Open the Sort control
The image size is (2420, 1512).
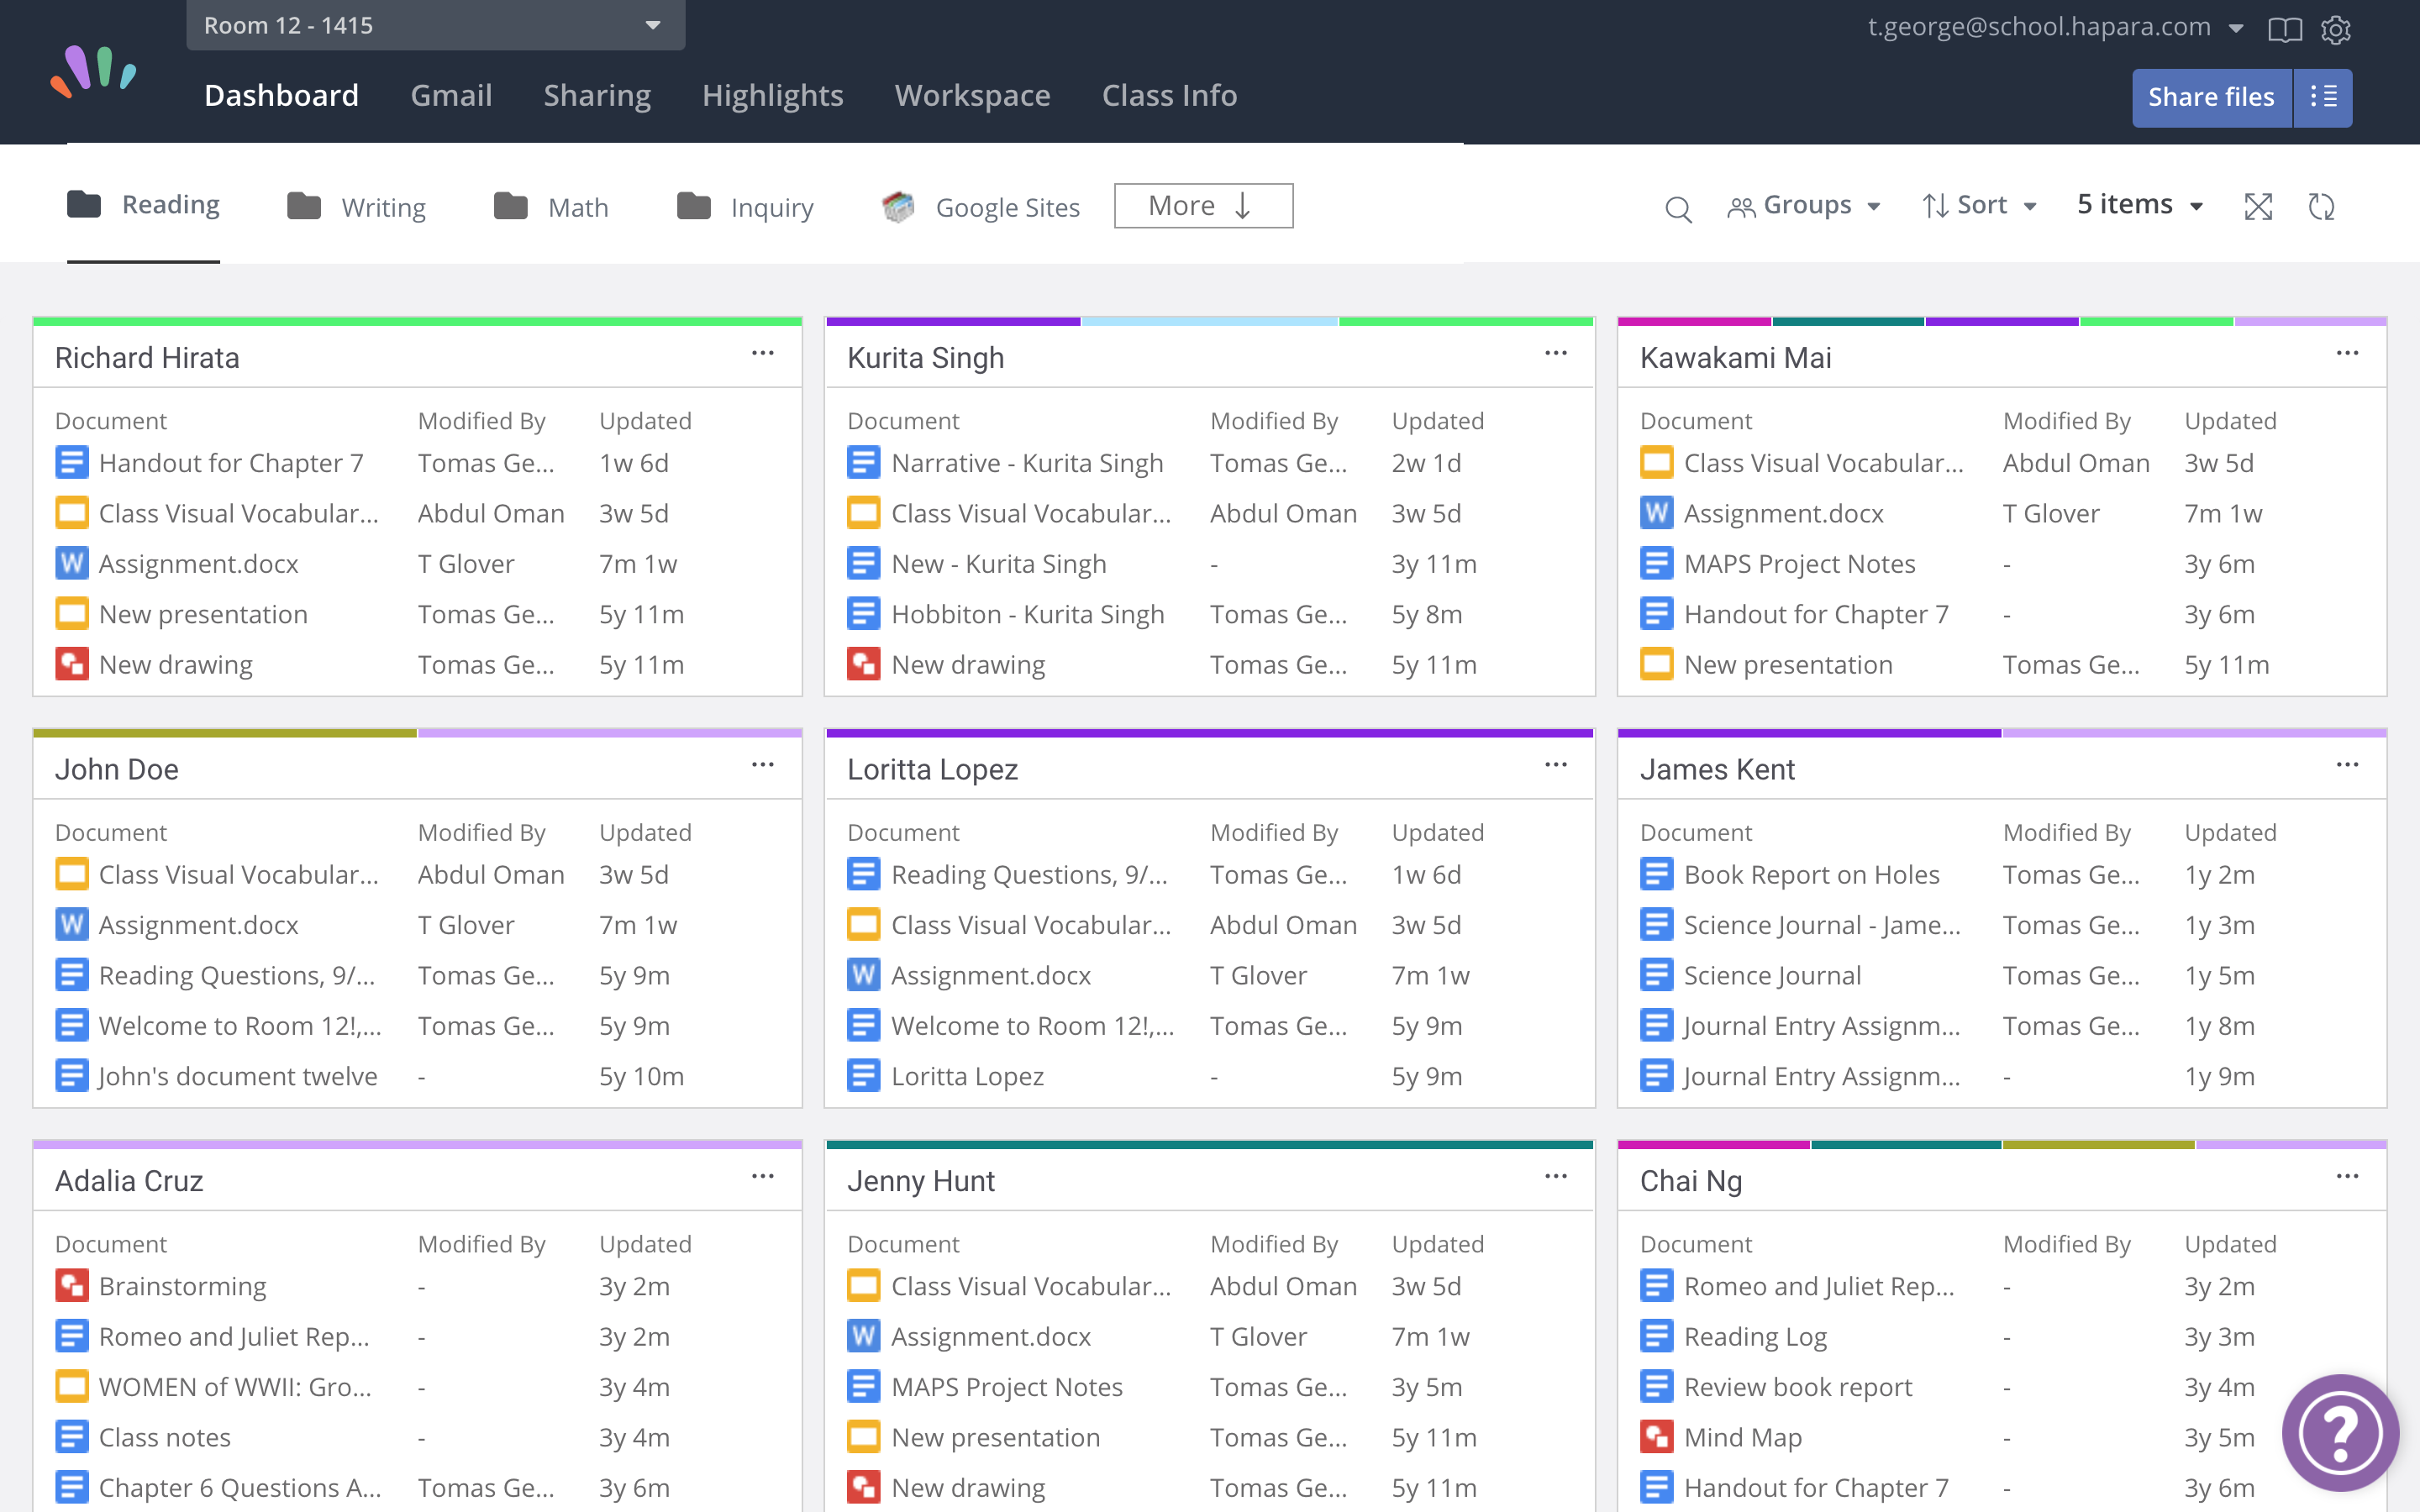coord(1980,205)
